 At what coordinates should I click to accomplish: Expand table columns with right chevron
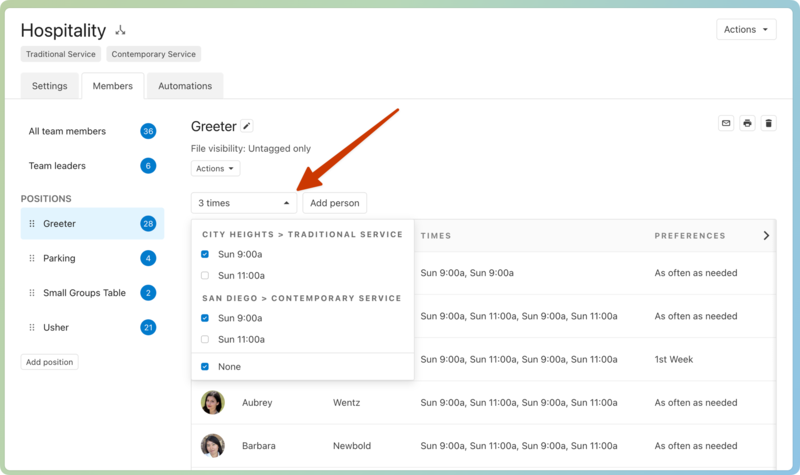click(766, 236)
